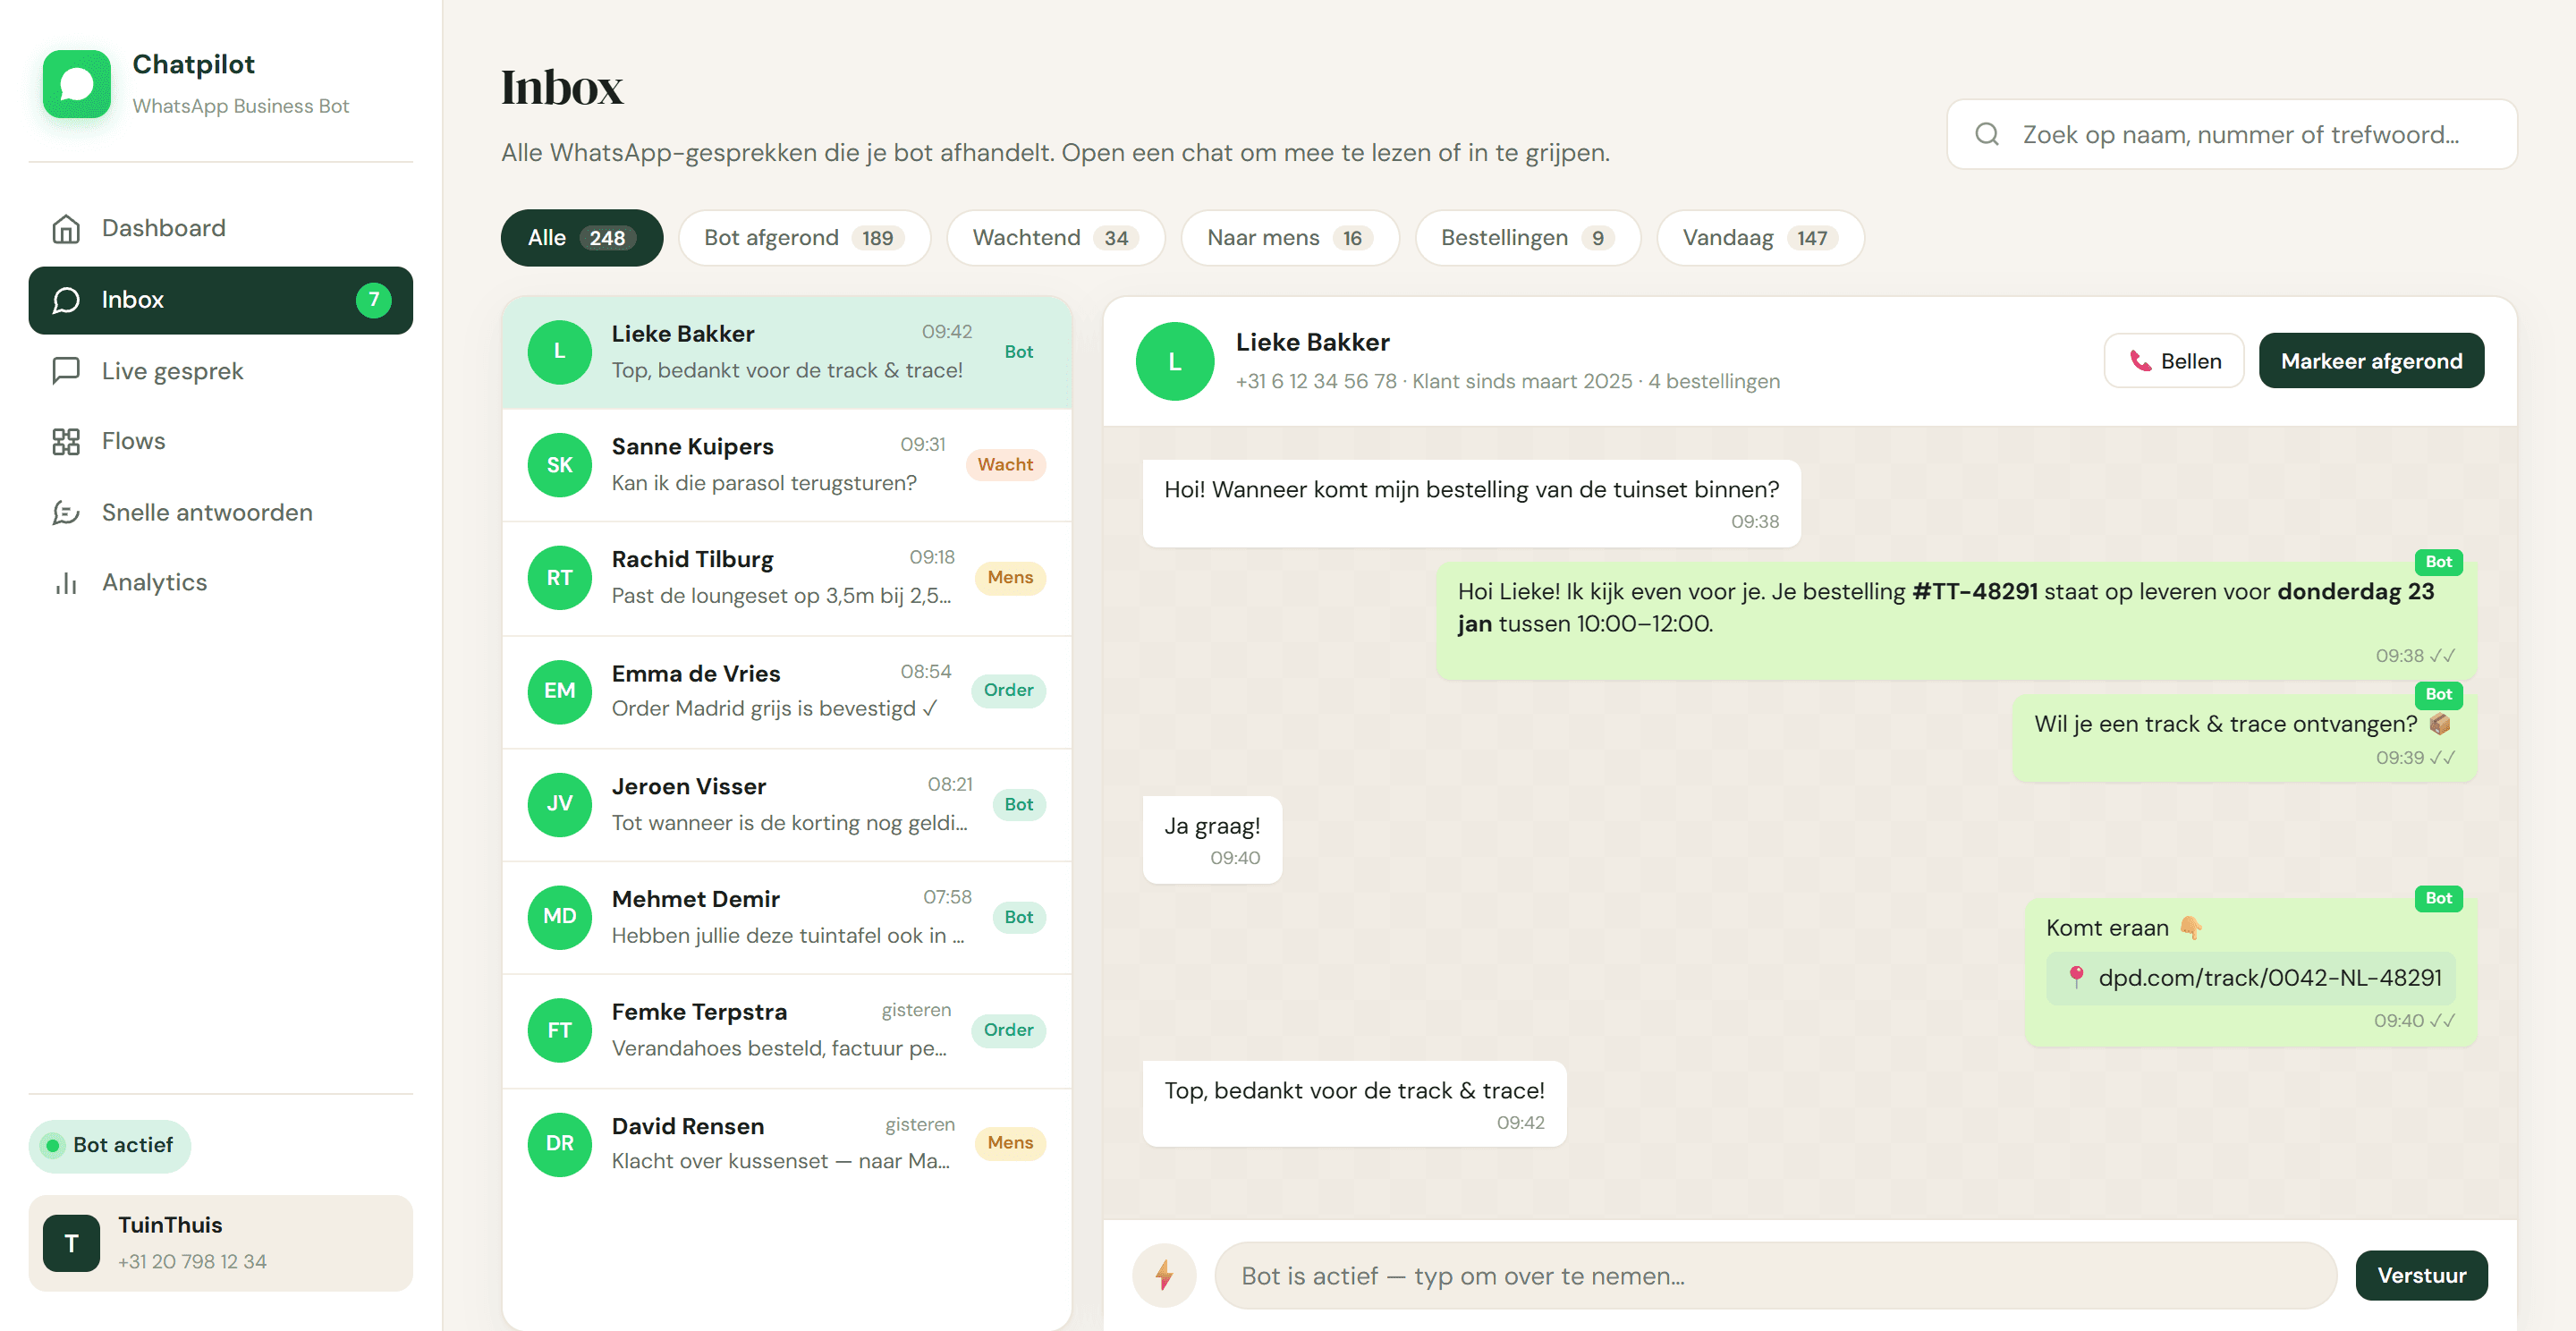Open chat 'Klacht over kussenset'
This screenshot has height=1331, width=2576.
pos(787,1144)
